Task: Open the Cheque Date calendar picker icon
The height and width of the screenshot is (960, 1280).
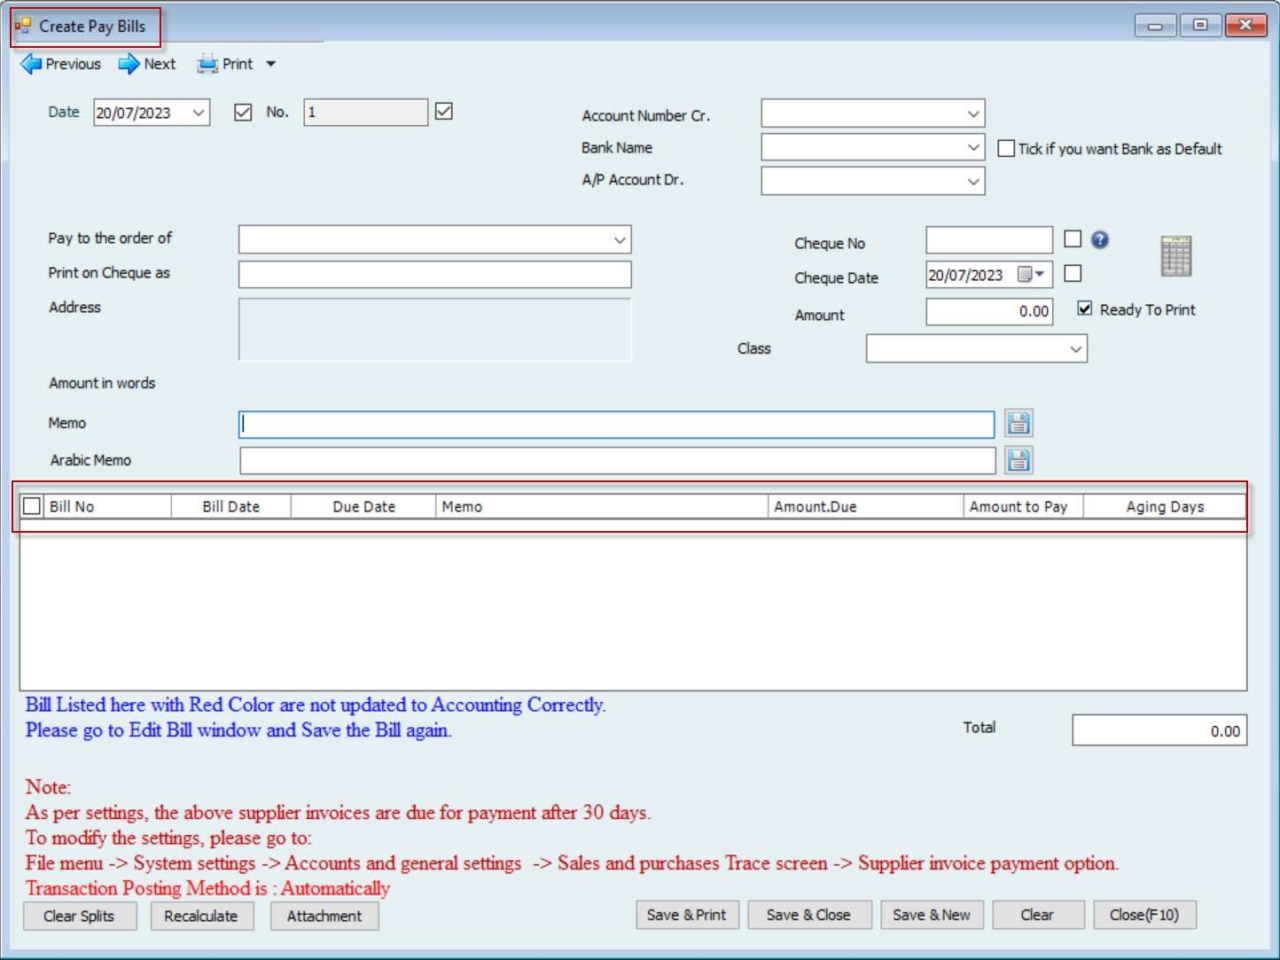Action: (1030, 275)
